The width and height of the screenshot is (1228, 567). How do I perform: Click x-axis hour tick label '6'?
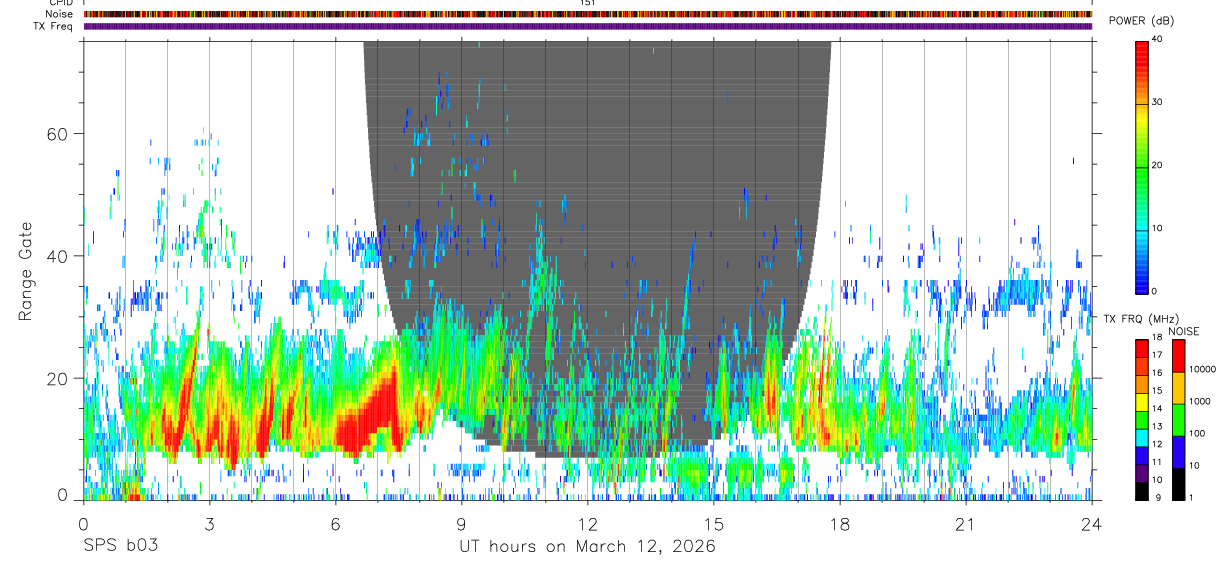coord(335,523)
